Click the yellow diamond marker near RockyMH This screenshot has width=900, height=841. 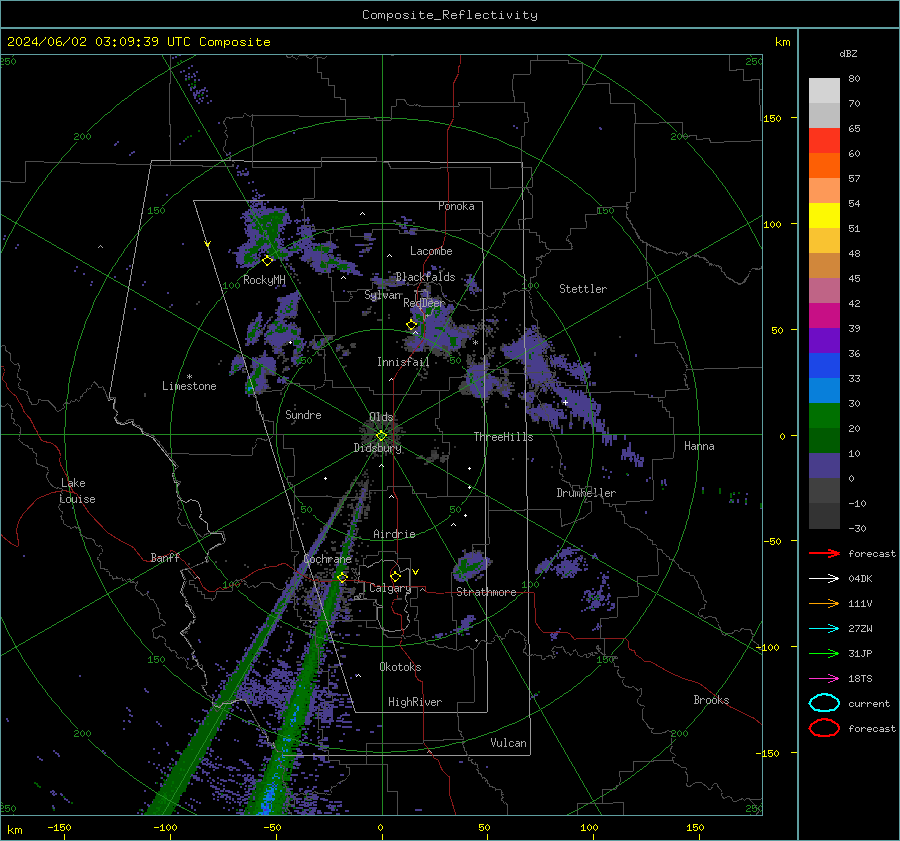[x=267, y=261]
